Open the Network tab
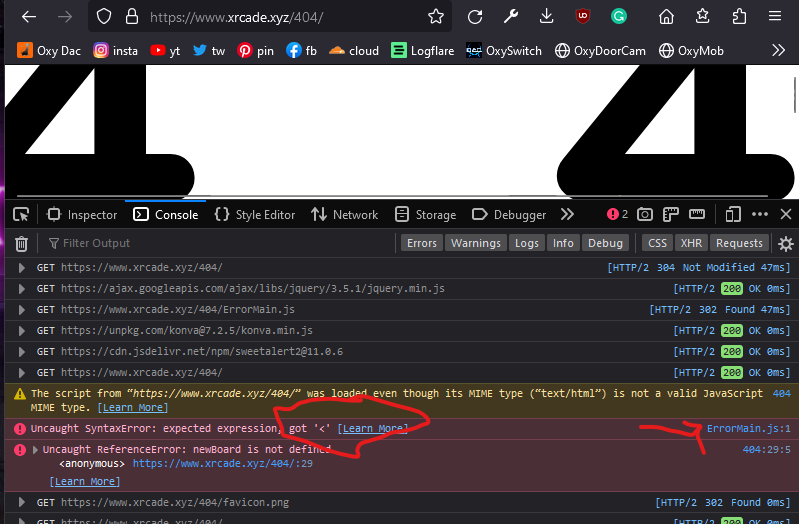The image size is (799, 524). [344, 215]
